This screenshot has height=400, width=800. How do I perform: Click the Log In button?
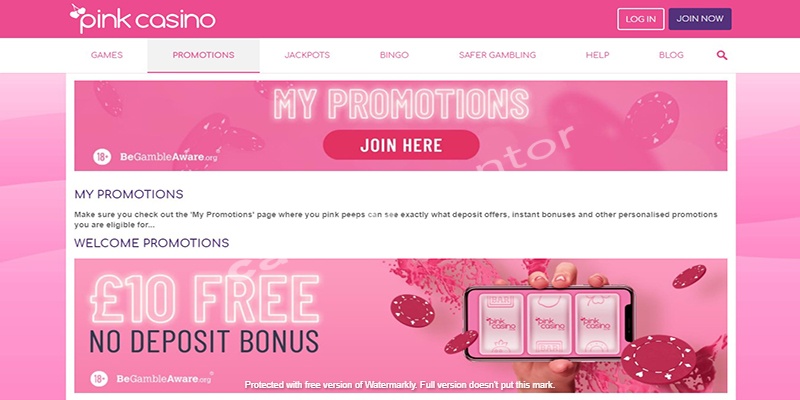641,19
